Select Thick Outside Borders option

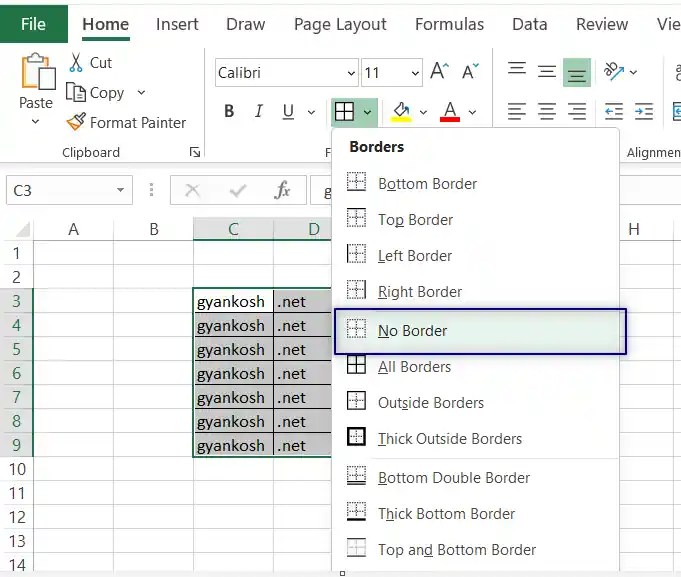pyautogui.click(x=476, y=439)
